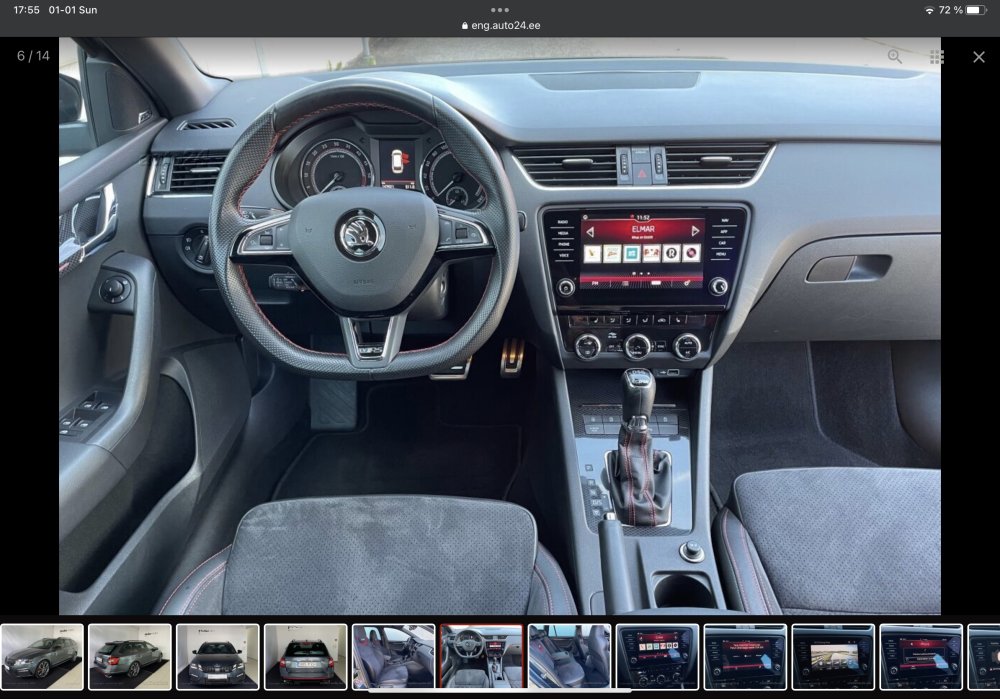Select third thumbnail showing car front
The width and height of the screenshot is (1000, 699).
coord(218,657)
